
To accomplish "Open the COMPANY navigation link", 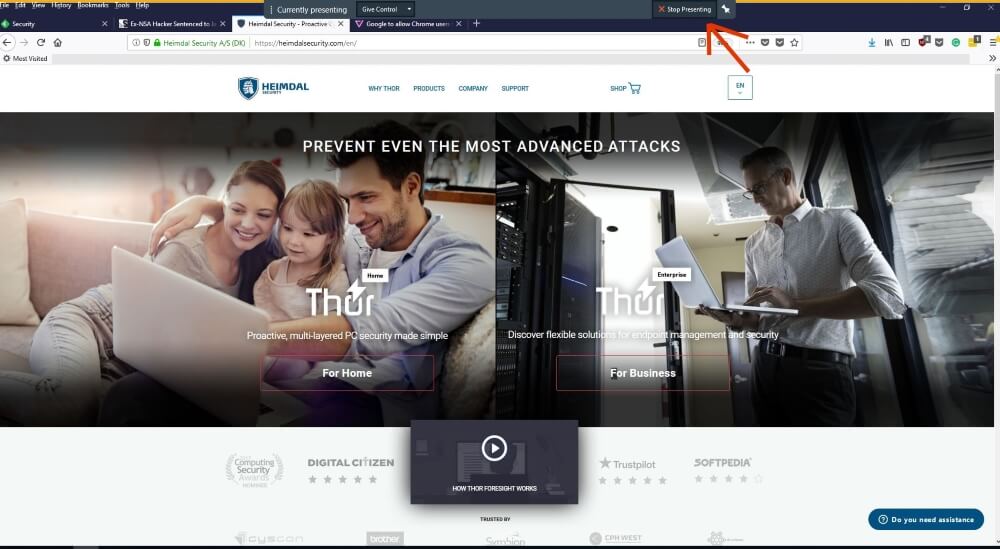I will (x=473, y=89).
